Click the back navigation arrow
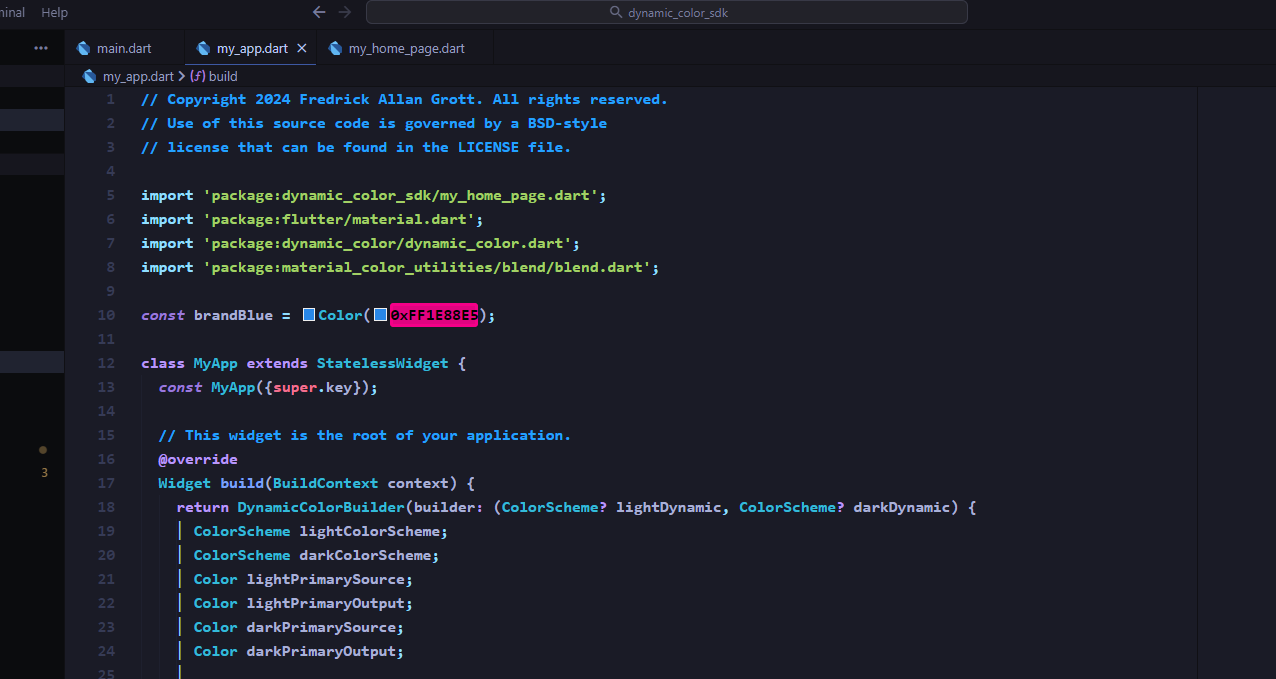The image size is (1276, 679). (319, 12)
